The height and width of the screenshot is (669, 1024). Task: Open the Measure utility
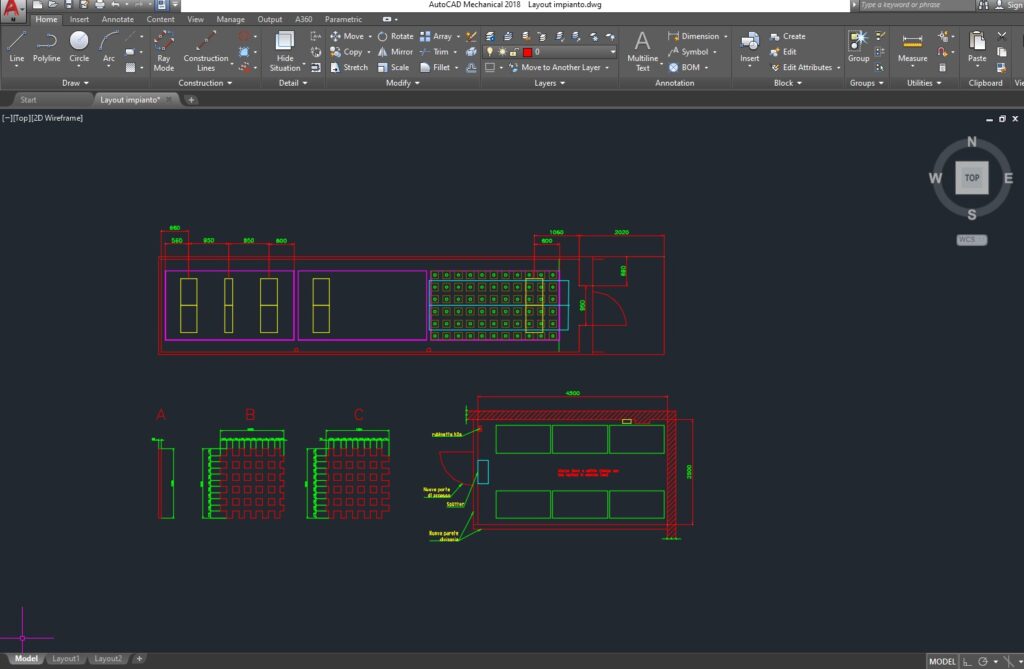912,47
